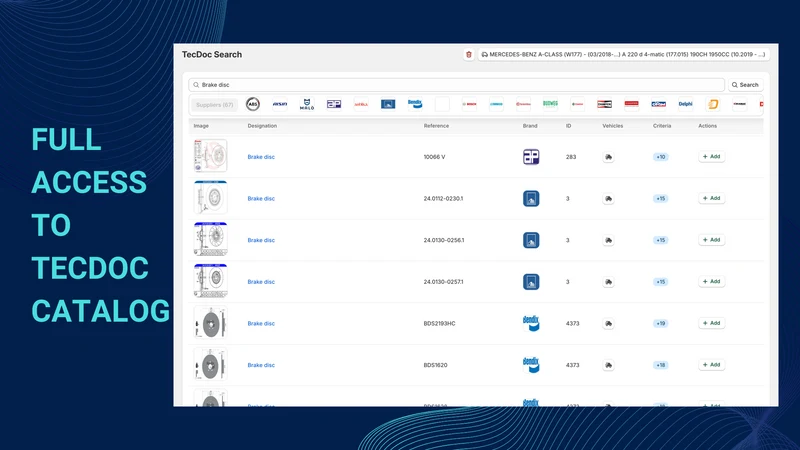Click the Reference column header
Image resolution: width=800 pixels, height=450 pixels.
[x=436, y=126]
